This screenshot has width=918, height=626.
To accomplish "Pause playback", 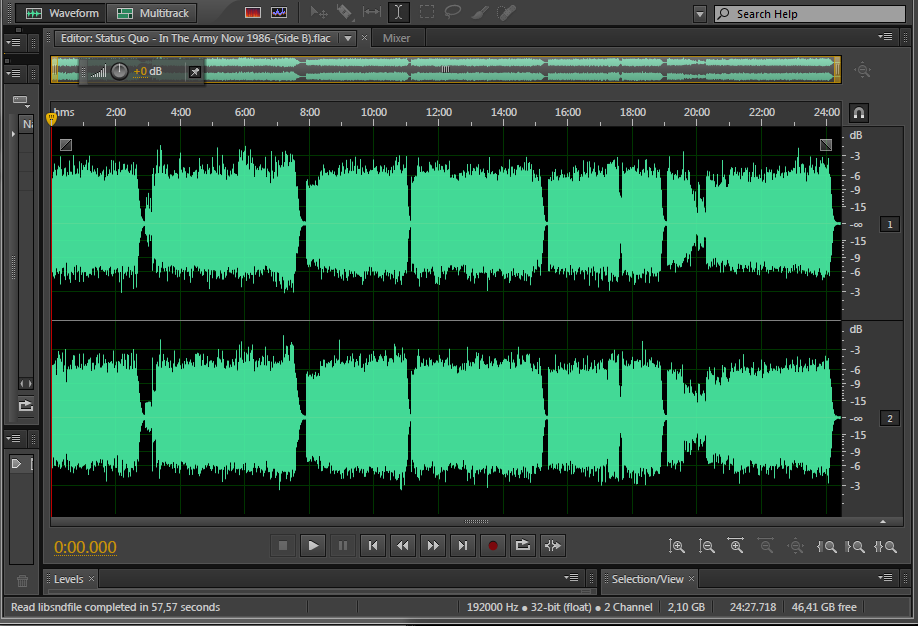I will coord(342,546).
